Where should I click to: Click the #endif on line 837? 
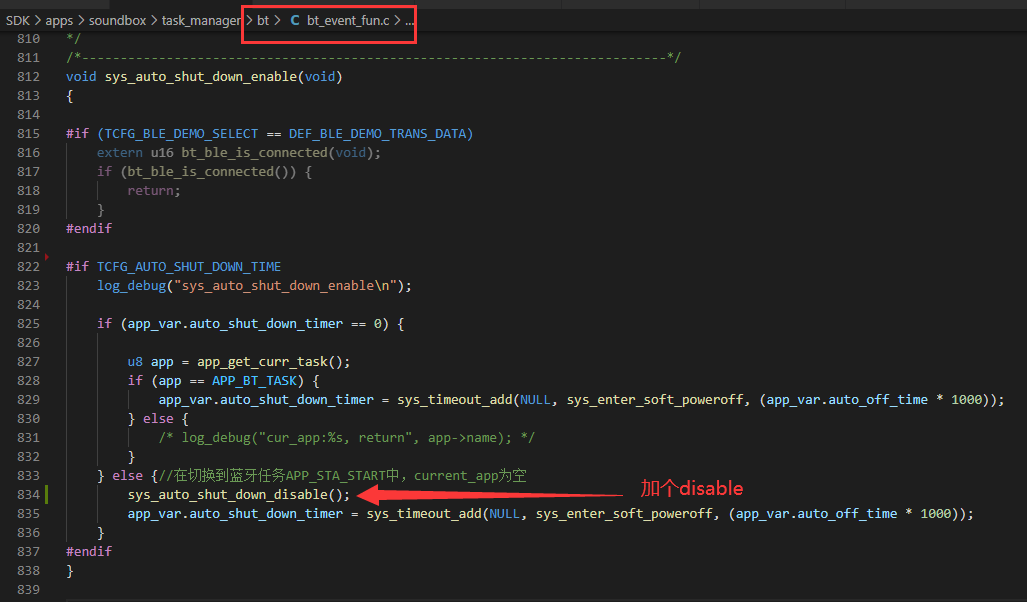point(88,552)
